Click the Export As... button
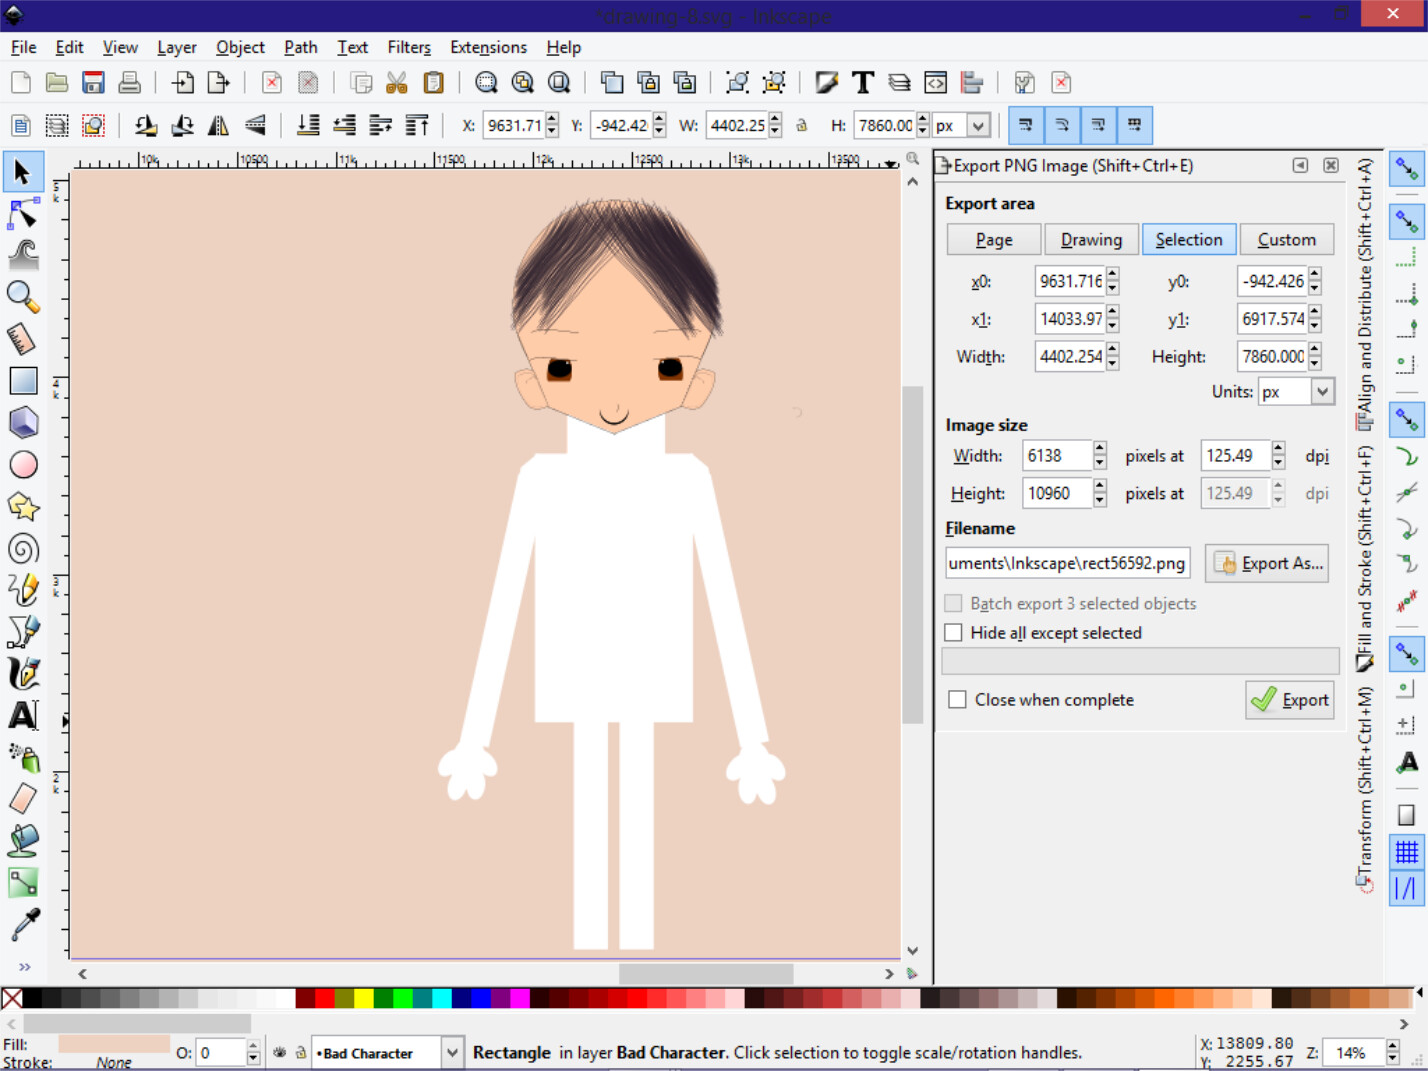 tap(1267, 564)
